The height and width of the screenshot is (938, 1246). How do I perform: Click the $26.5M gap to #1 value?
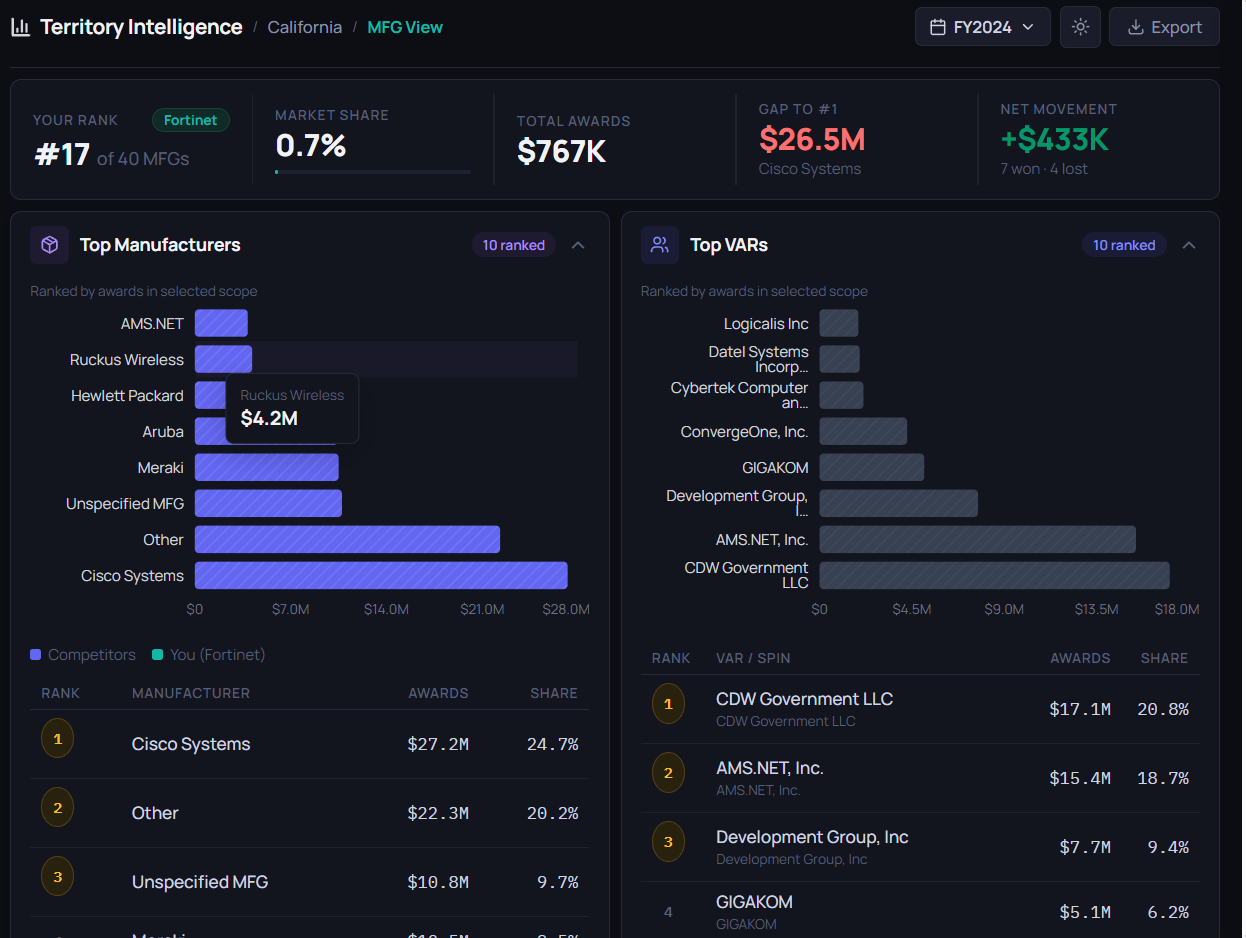point(812,139)
